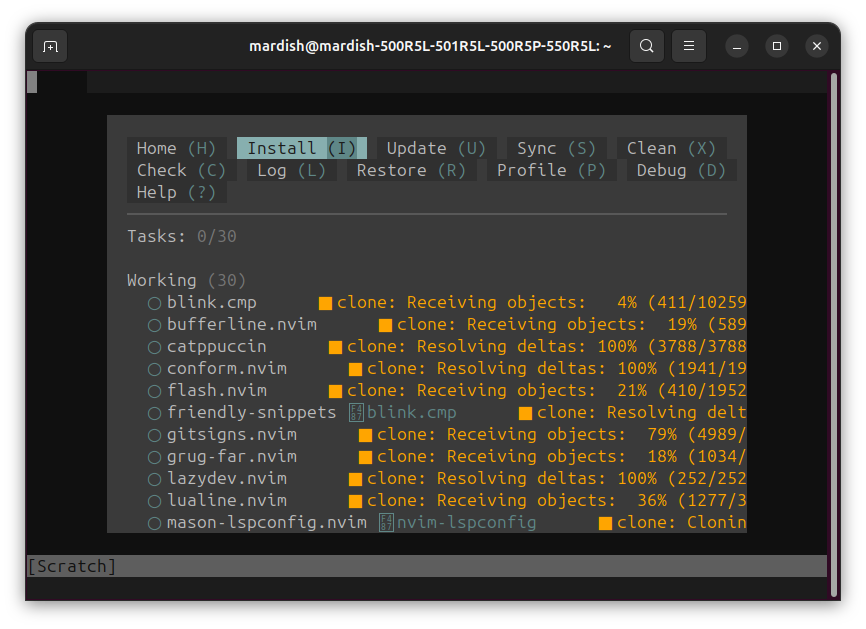Click the circle marker beside lazydev.nvim
This screenshot has height=629, width=866.
pos(154,479)
